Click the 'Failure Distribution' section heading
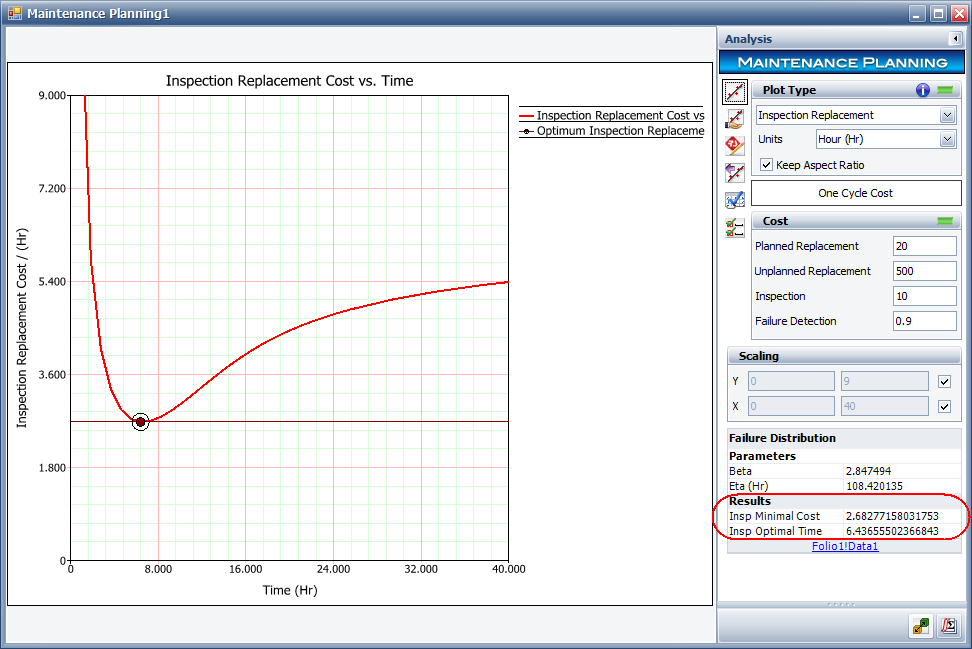The width and height of the screenshot is (972, 649). [x=782, y=438]
